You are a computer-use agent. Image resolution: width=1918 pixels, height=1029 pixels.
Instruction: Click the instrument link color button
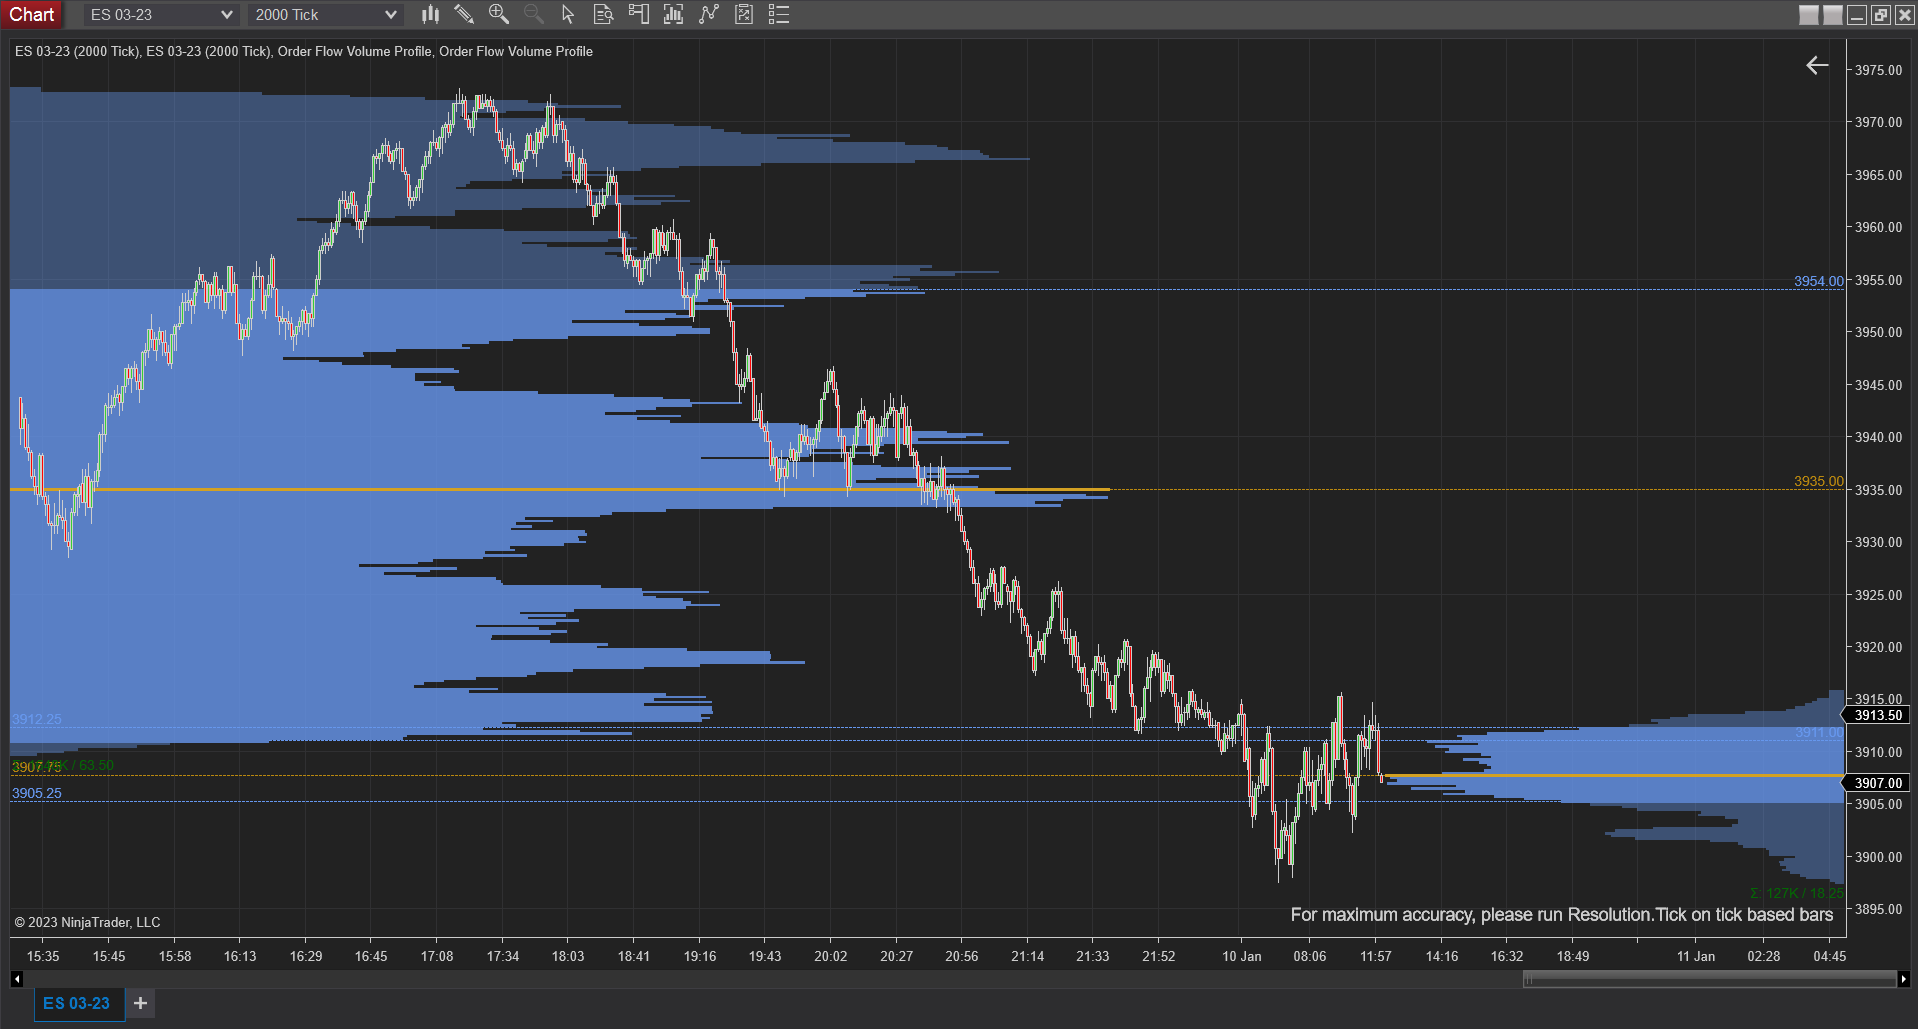1808,15
